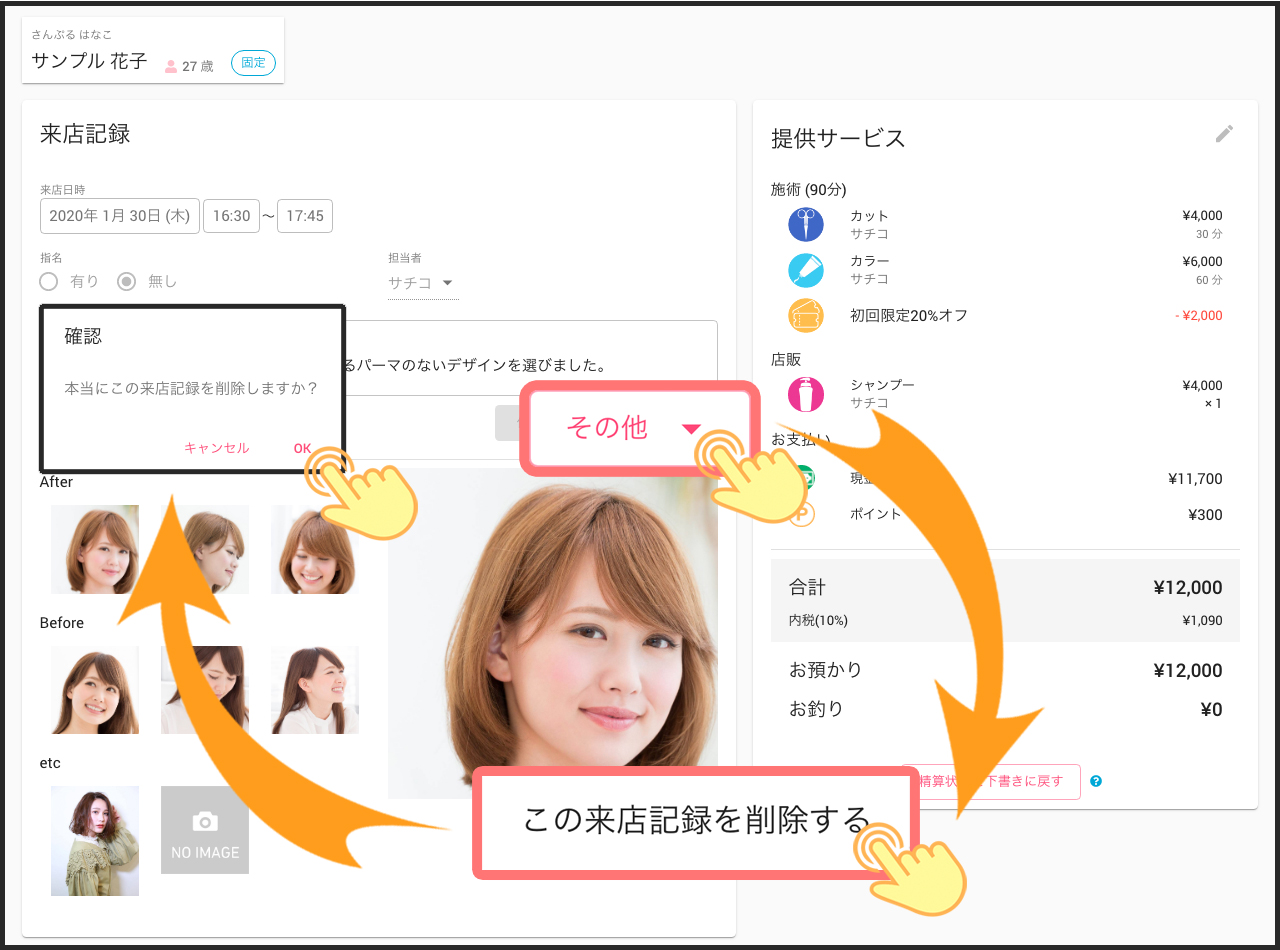Toggle the 固定 badge on customer card
This screenshot has width=1280, height=950.
253,63
